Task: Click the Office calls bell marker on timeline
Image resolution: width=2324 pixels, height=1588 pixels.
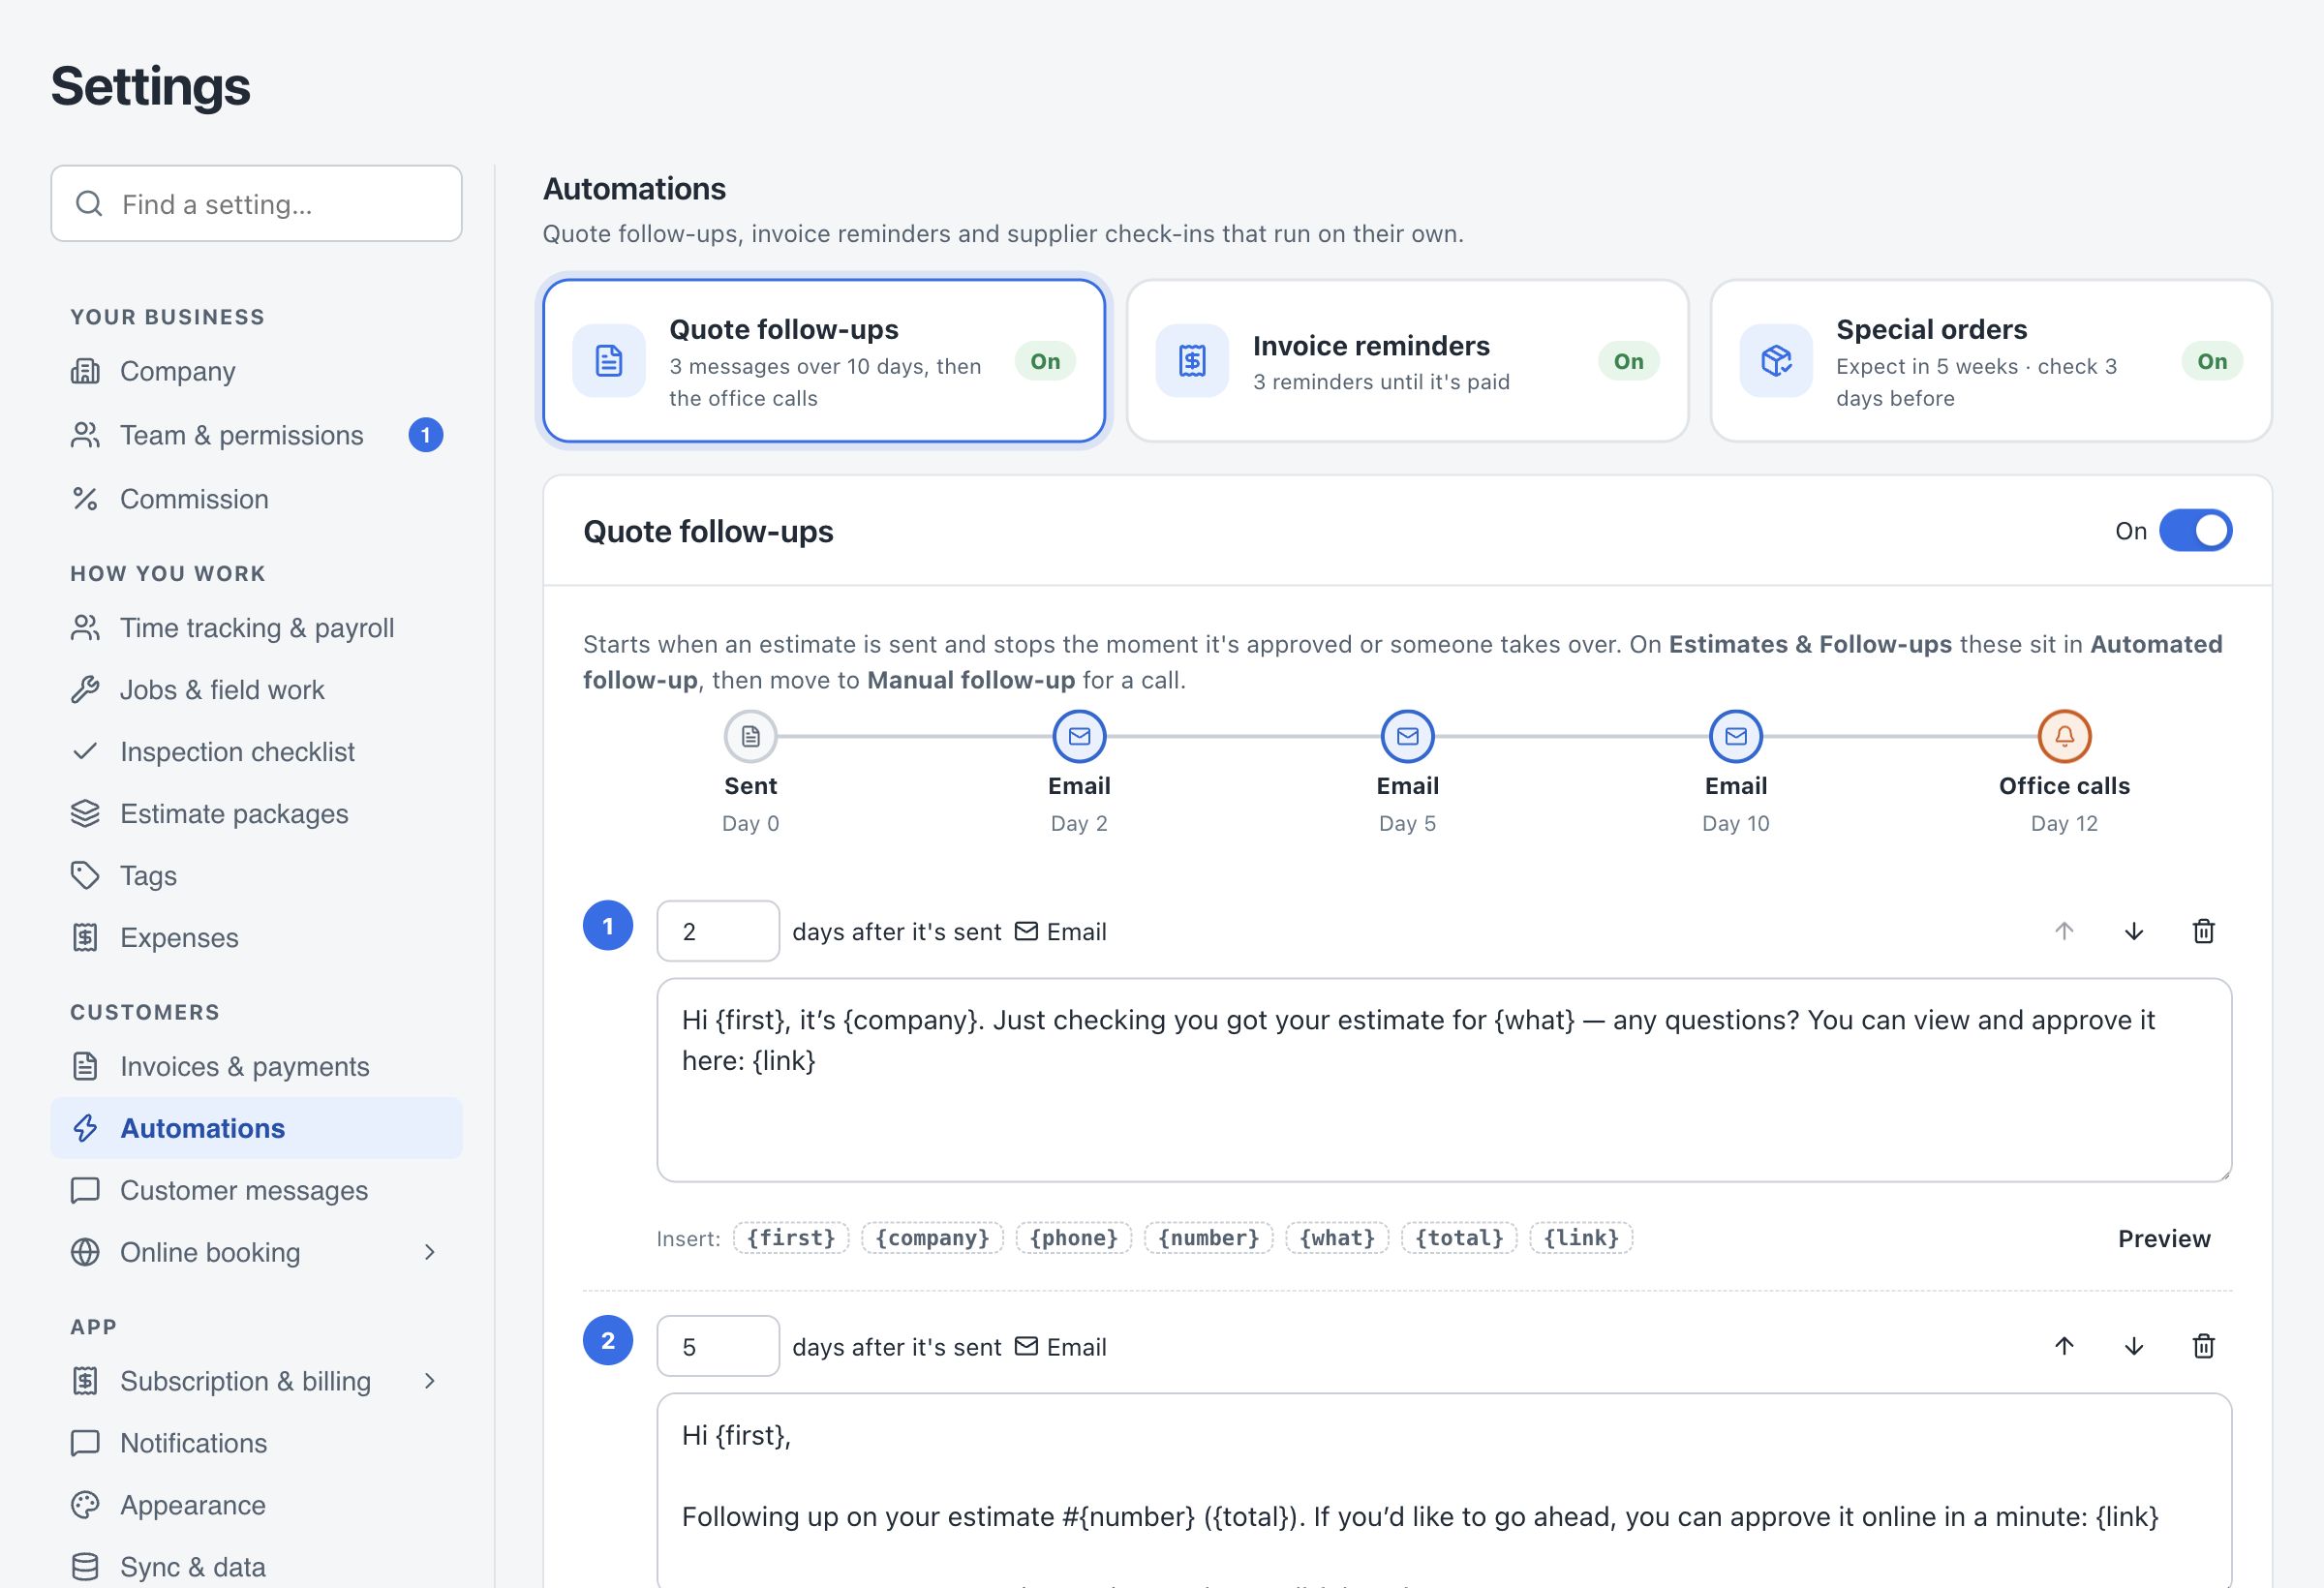Action: (x=2064, y=736)
